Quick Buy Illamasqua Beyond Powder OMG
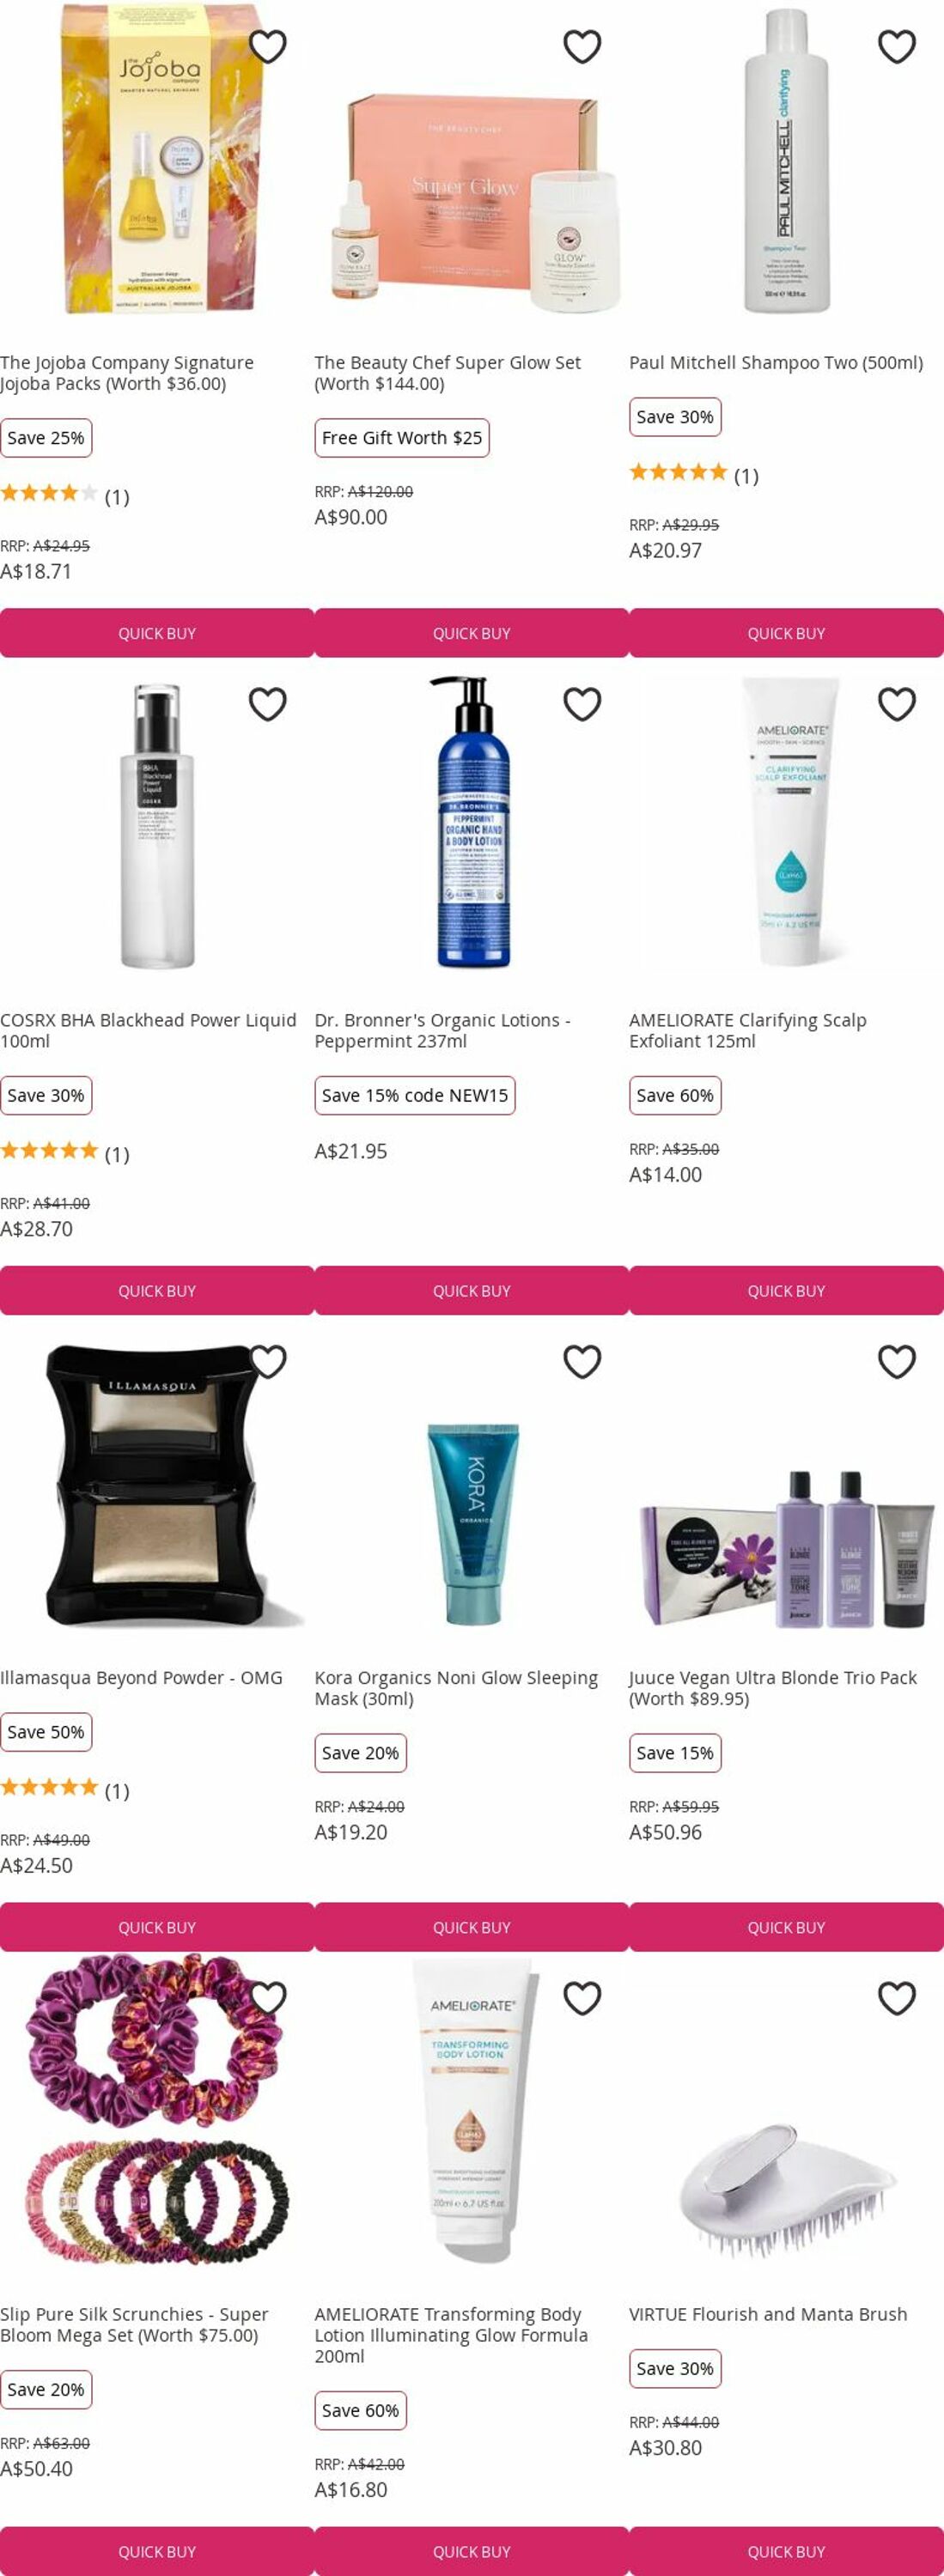Screen dimensions: 944x2576 tap(157, 1927)
